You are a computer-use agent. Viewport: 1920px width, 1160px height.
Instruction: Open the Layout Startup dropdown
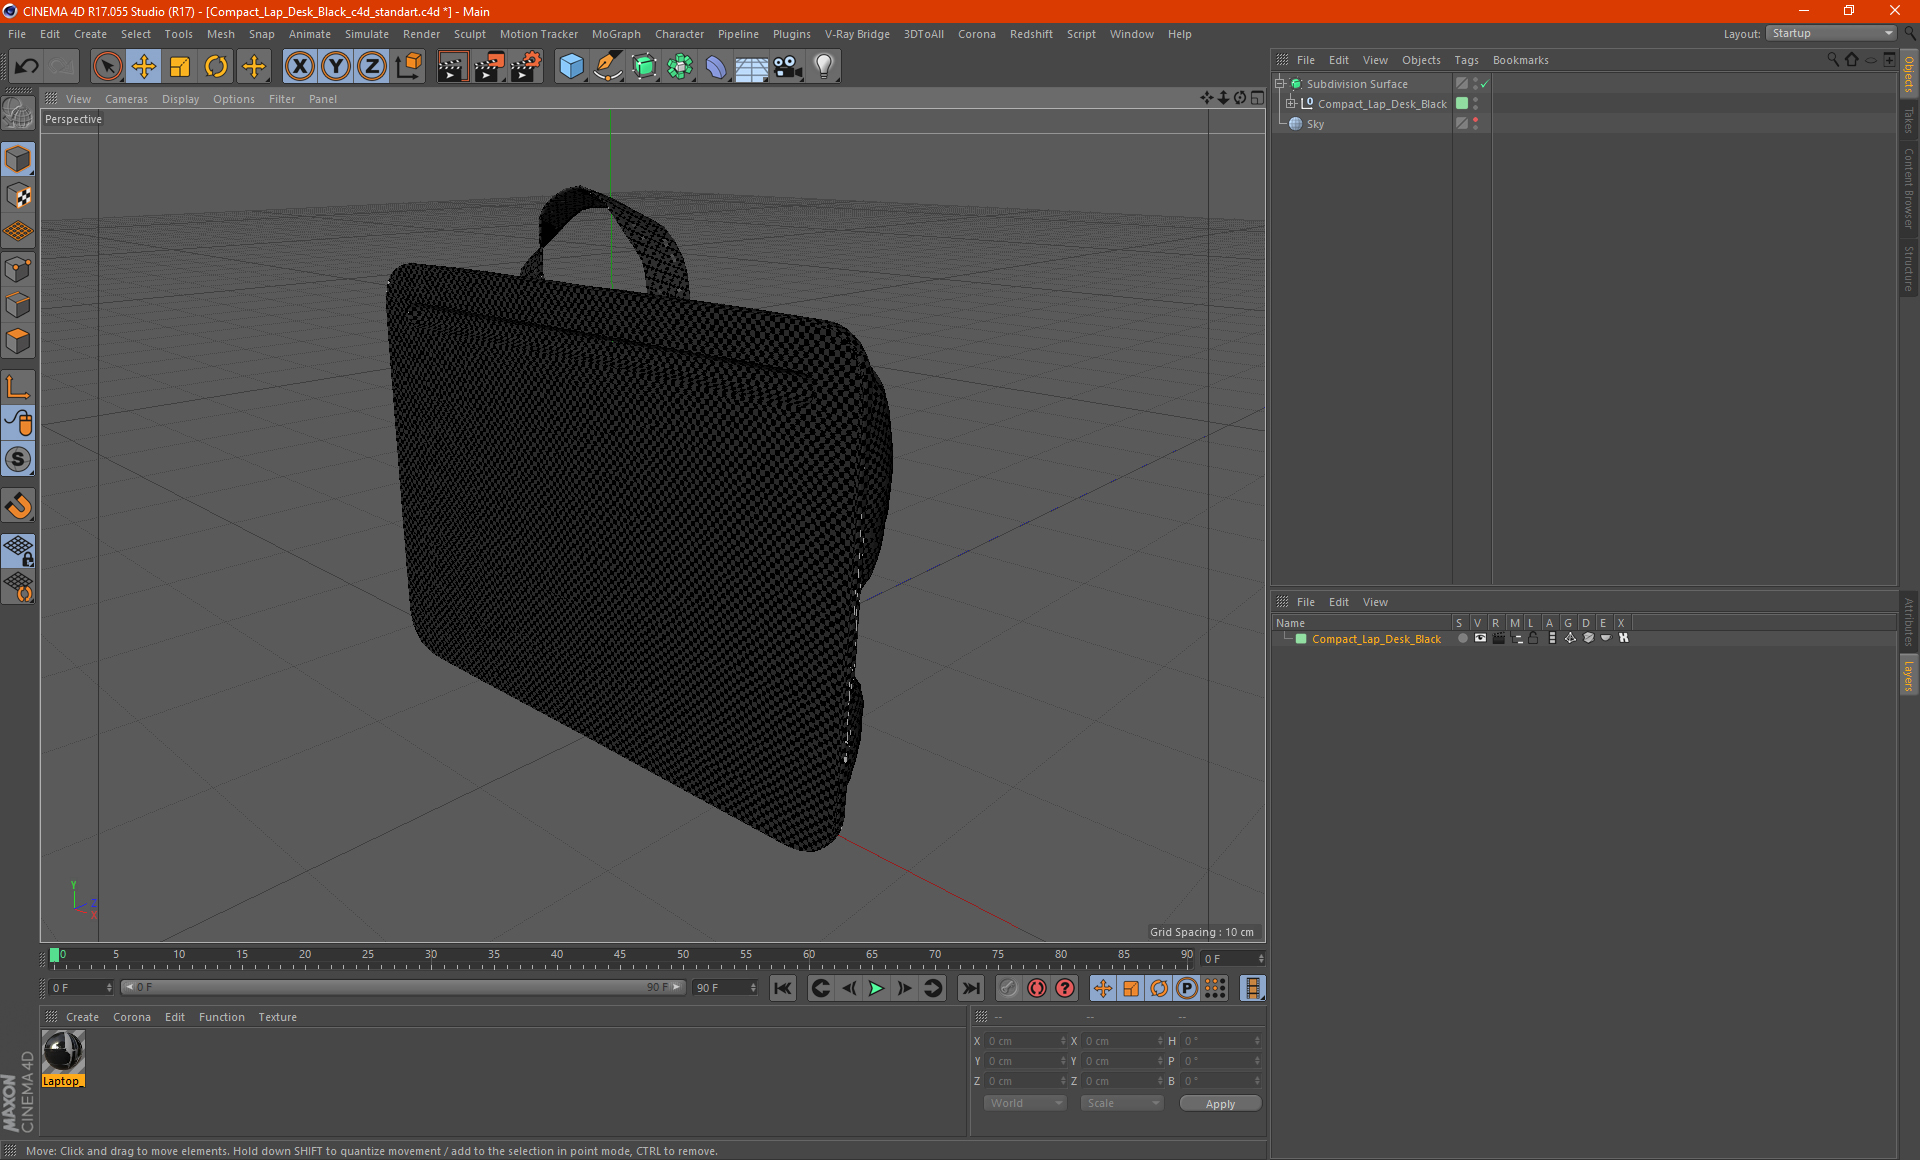tap(1832, 33)
